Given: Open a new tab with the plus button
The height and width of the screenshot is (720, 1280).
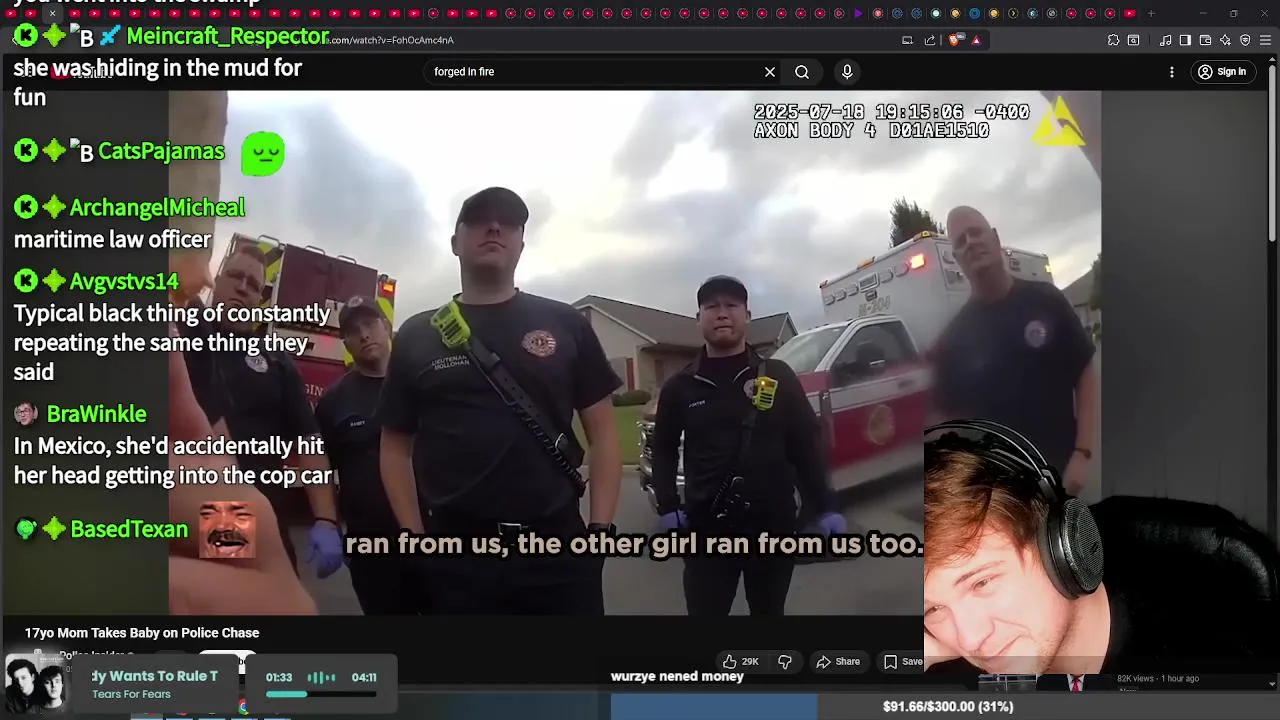Looking at the screenshot, I should pos(1151,13).
